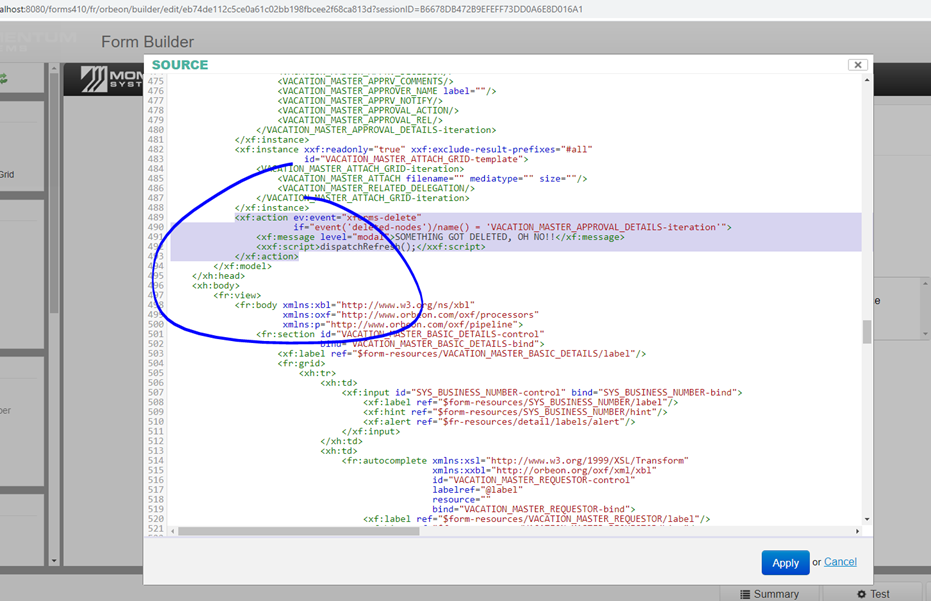Screen dimensions: 931x601
Task: Click the closing </xh:head> tag
Action: (x=218, y=276)
